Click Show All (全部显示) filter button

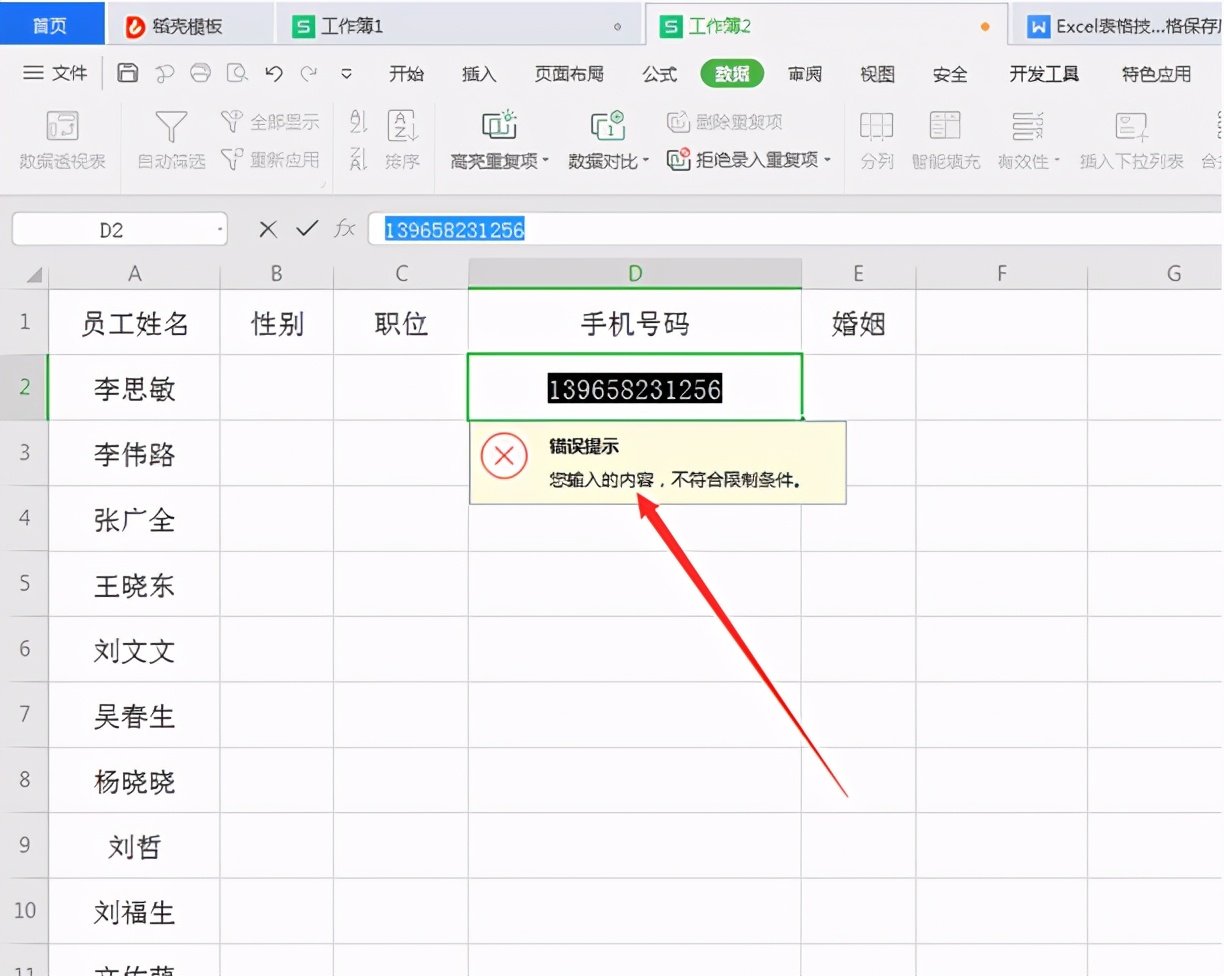270,122
